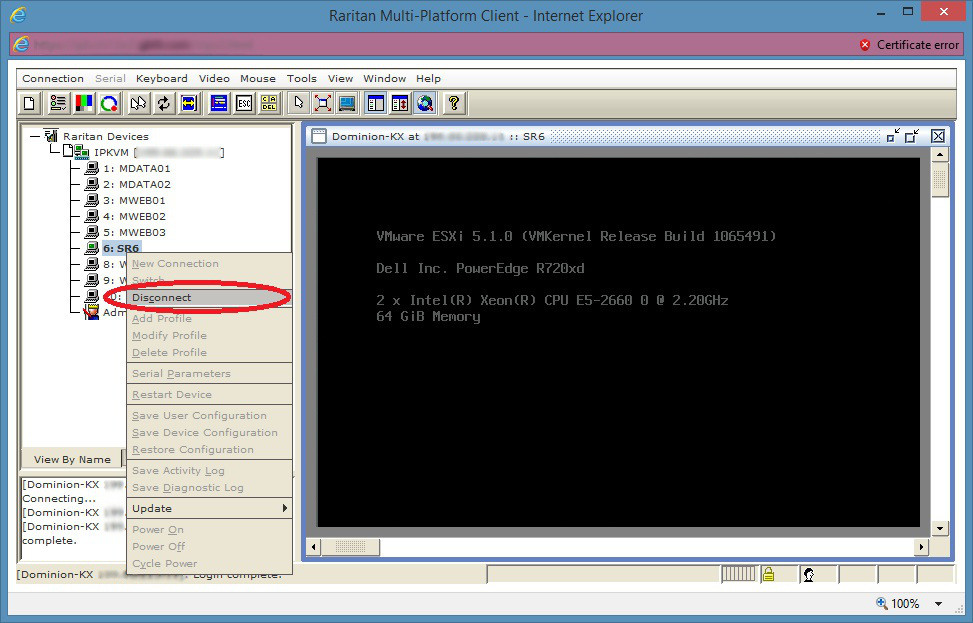Click Refresh Screen toolbar icon
973x623 pixels.
pos(163,103)
